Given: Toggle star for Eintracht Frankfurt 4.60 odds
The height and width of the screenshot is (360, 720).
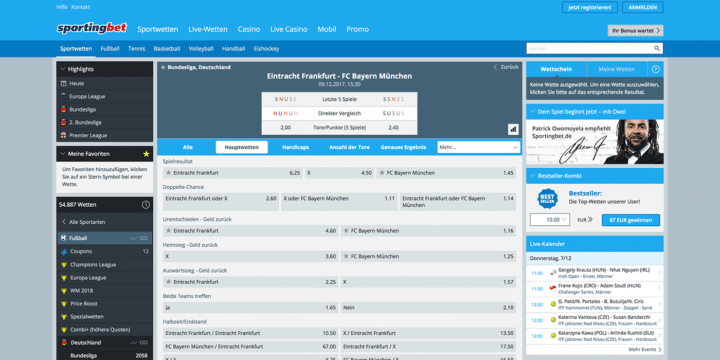Looking at the screenshot, I should [169, 231].
